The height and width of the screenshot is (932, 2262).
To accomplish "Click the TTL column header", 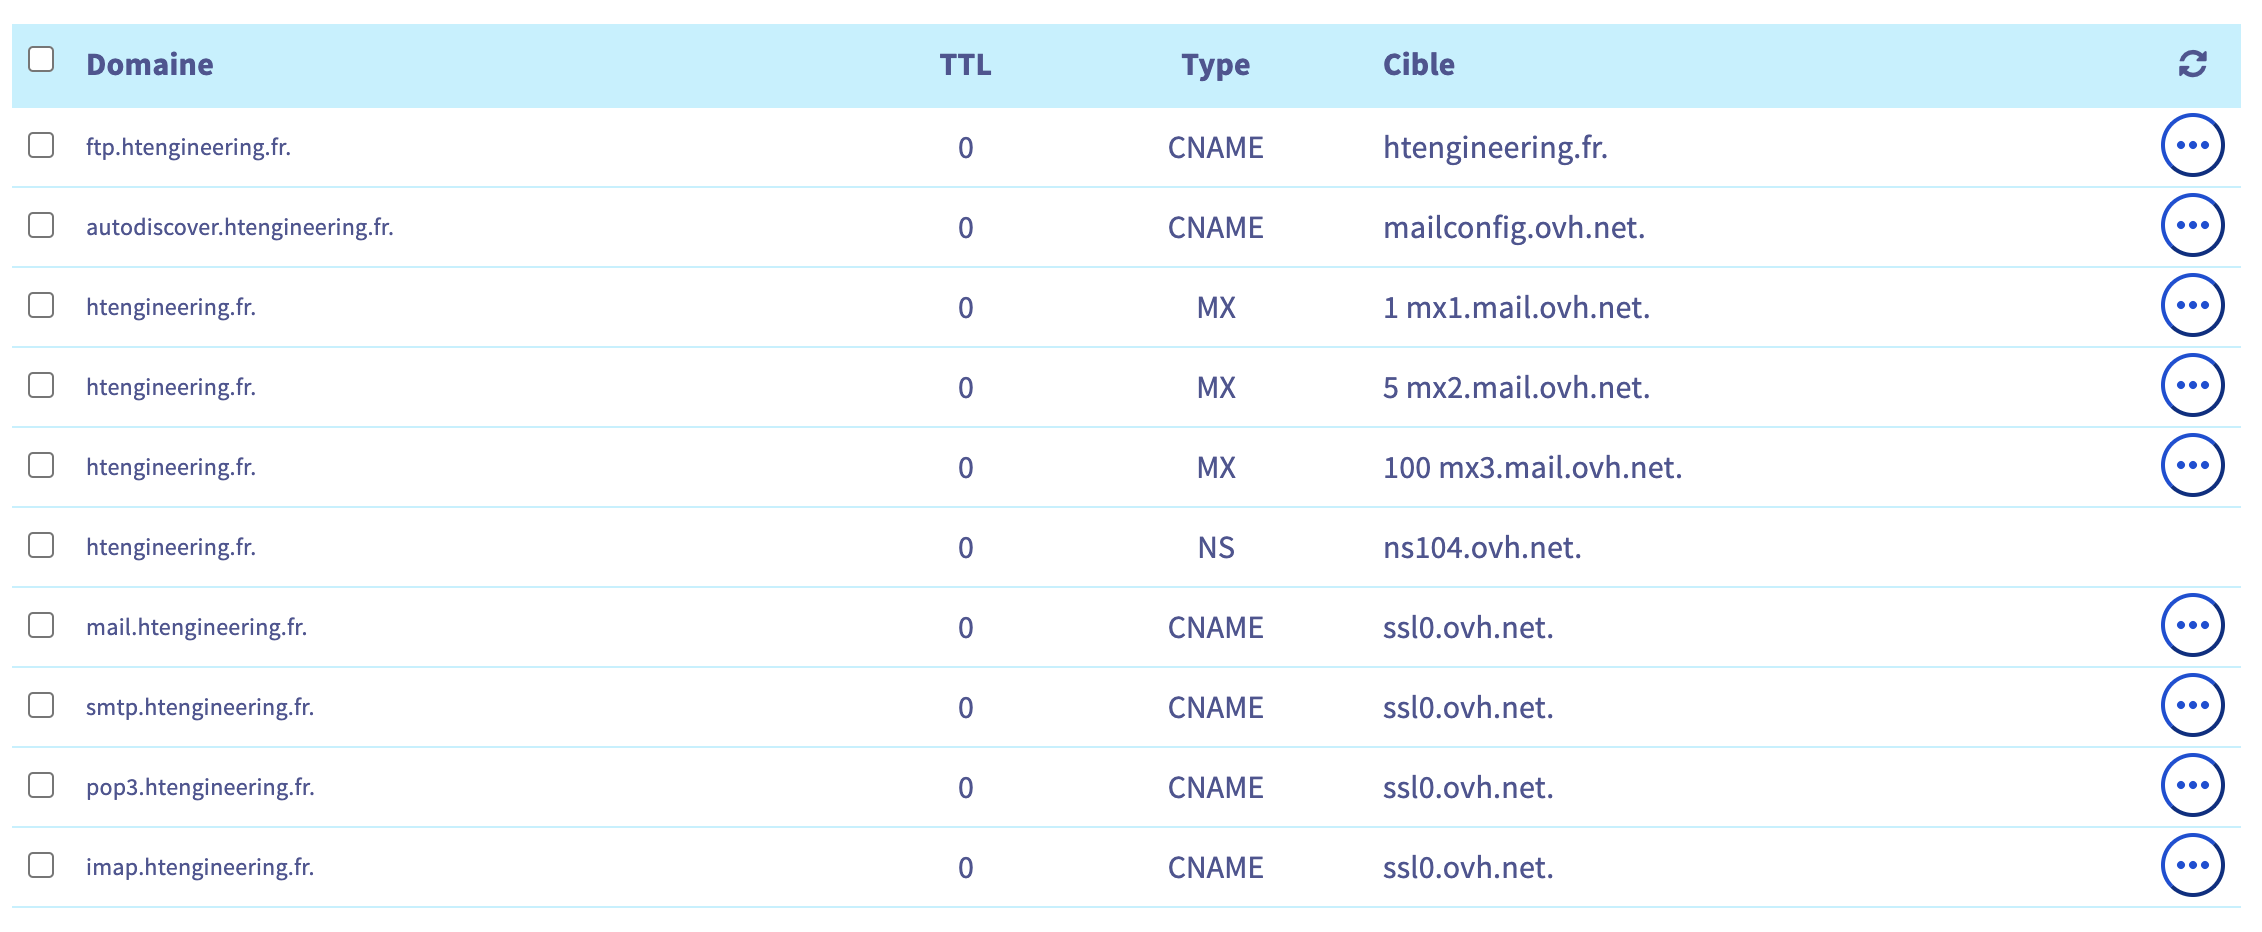I will 965,65.
